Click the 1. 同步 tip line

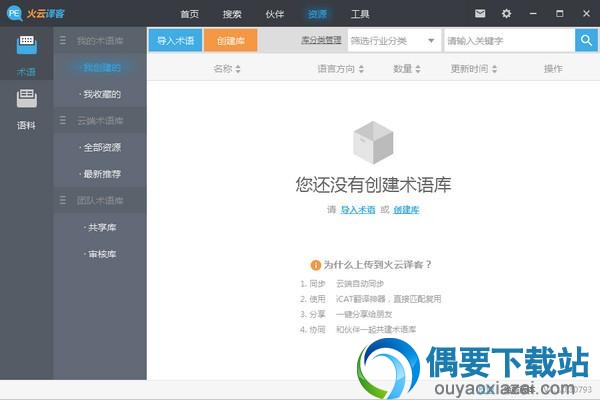pos(342,284)
